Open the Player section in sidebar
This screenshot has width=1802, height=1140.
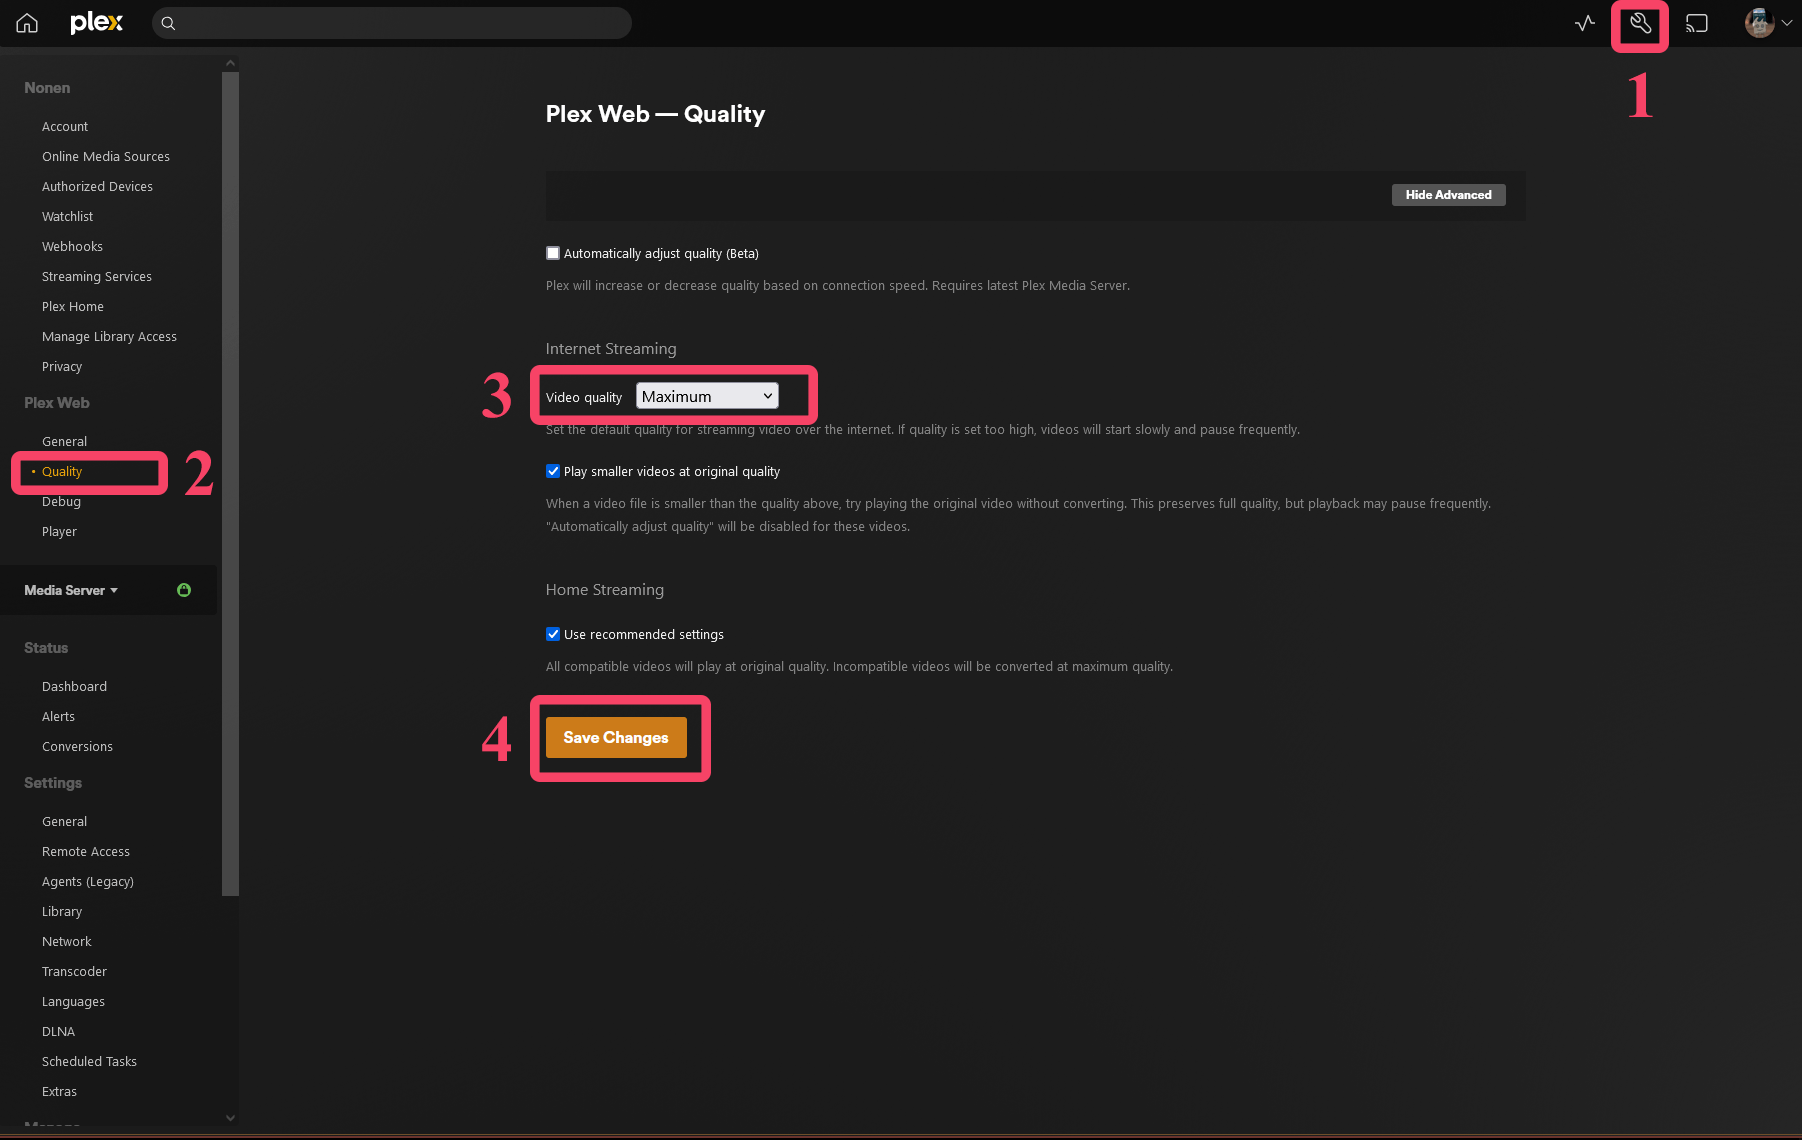59,531
